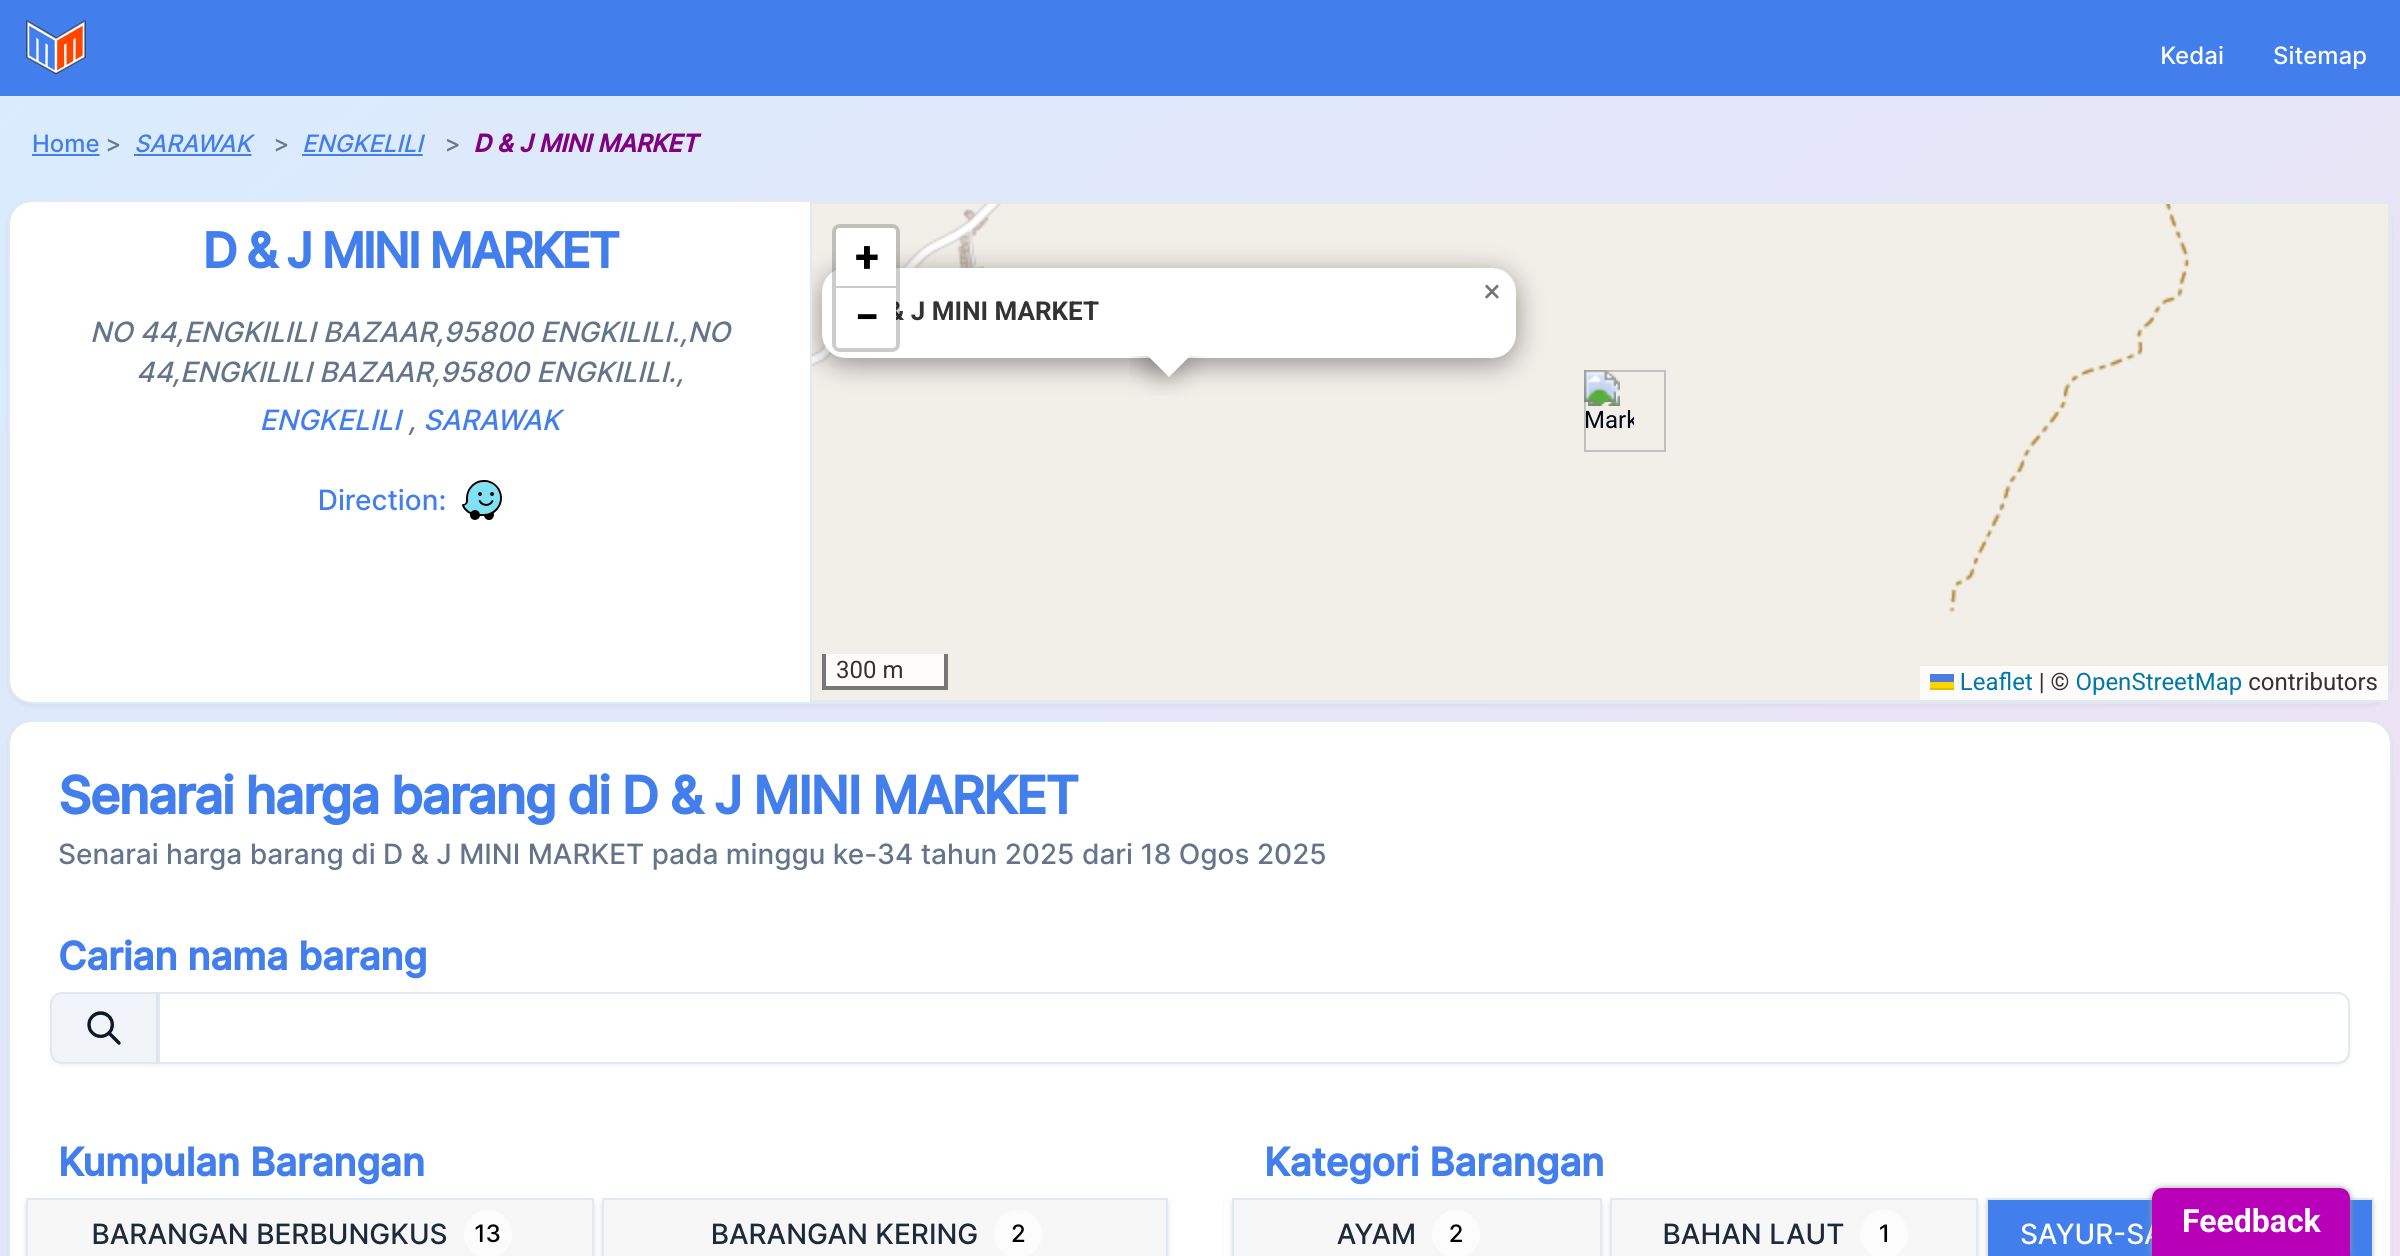Viewport: 2400px width, 1256px height.
Task: Open the Leaflet attribution link
Action: coord(1995,682)
